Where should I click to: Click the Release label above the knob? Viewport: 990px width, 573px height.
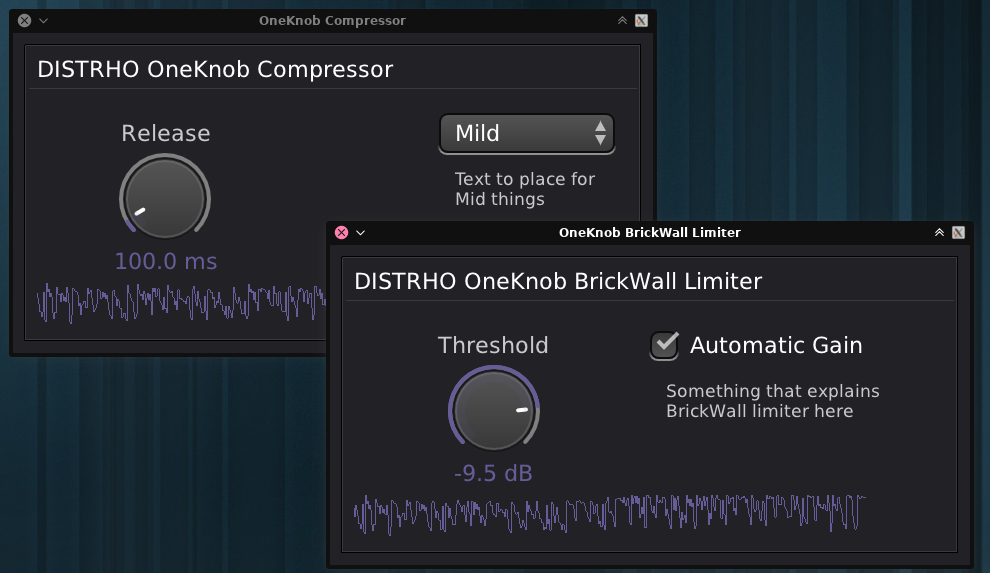point(166,133)
